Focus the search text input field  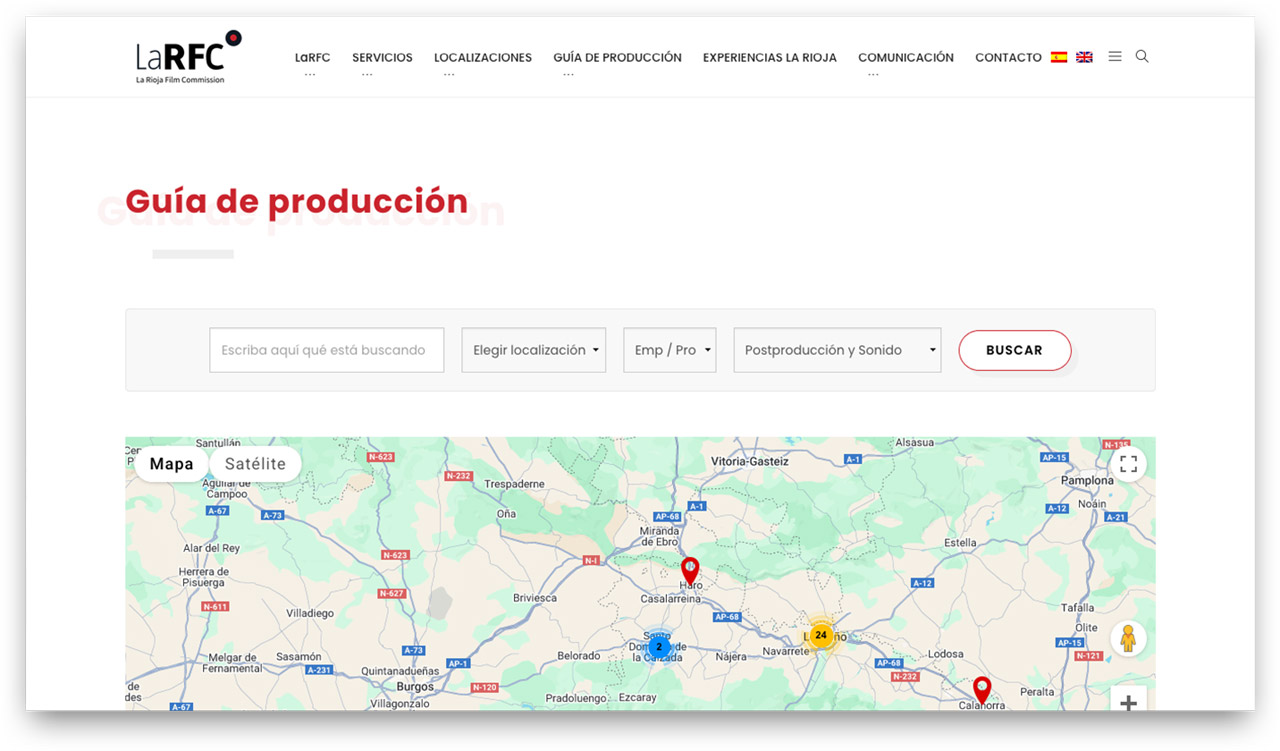click(326, 350)
